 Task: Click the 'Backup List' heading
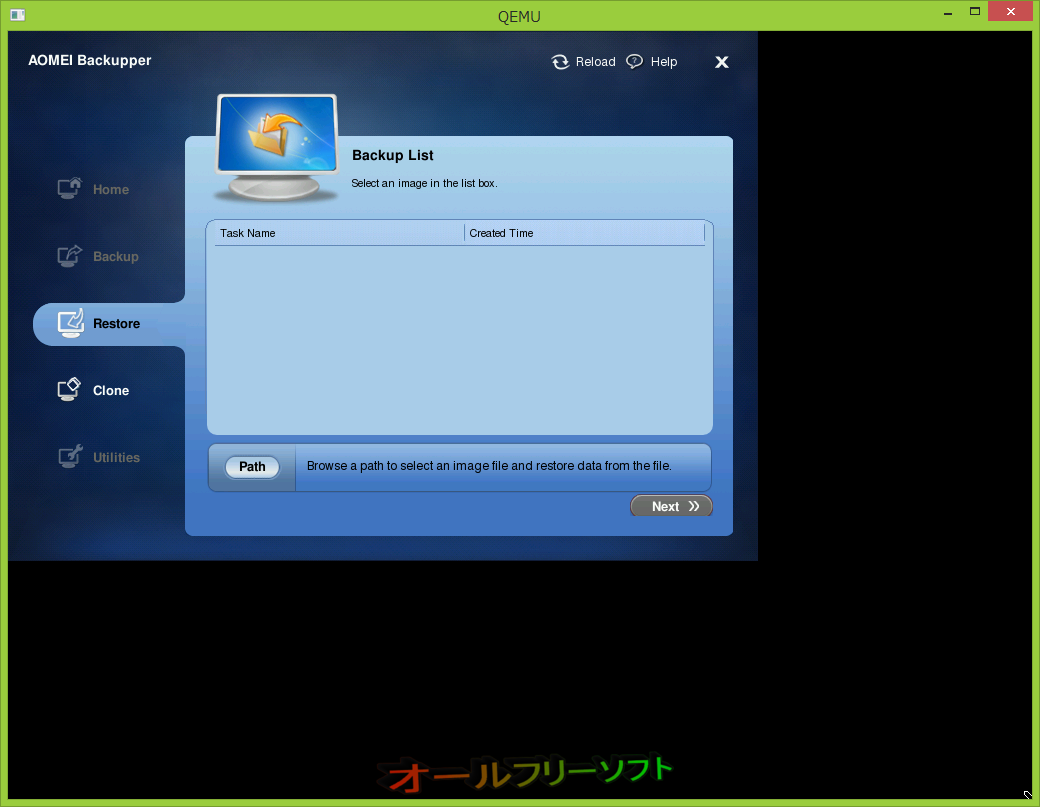[x=393, y=155]
